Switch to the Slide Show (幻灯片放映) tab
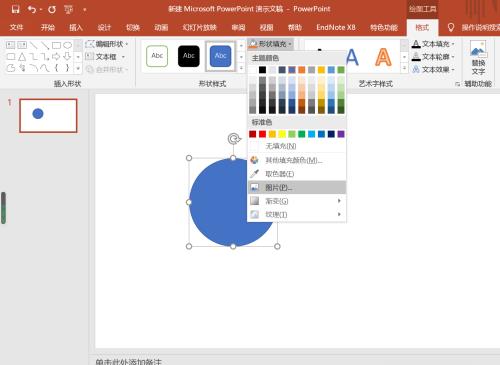 199,27
